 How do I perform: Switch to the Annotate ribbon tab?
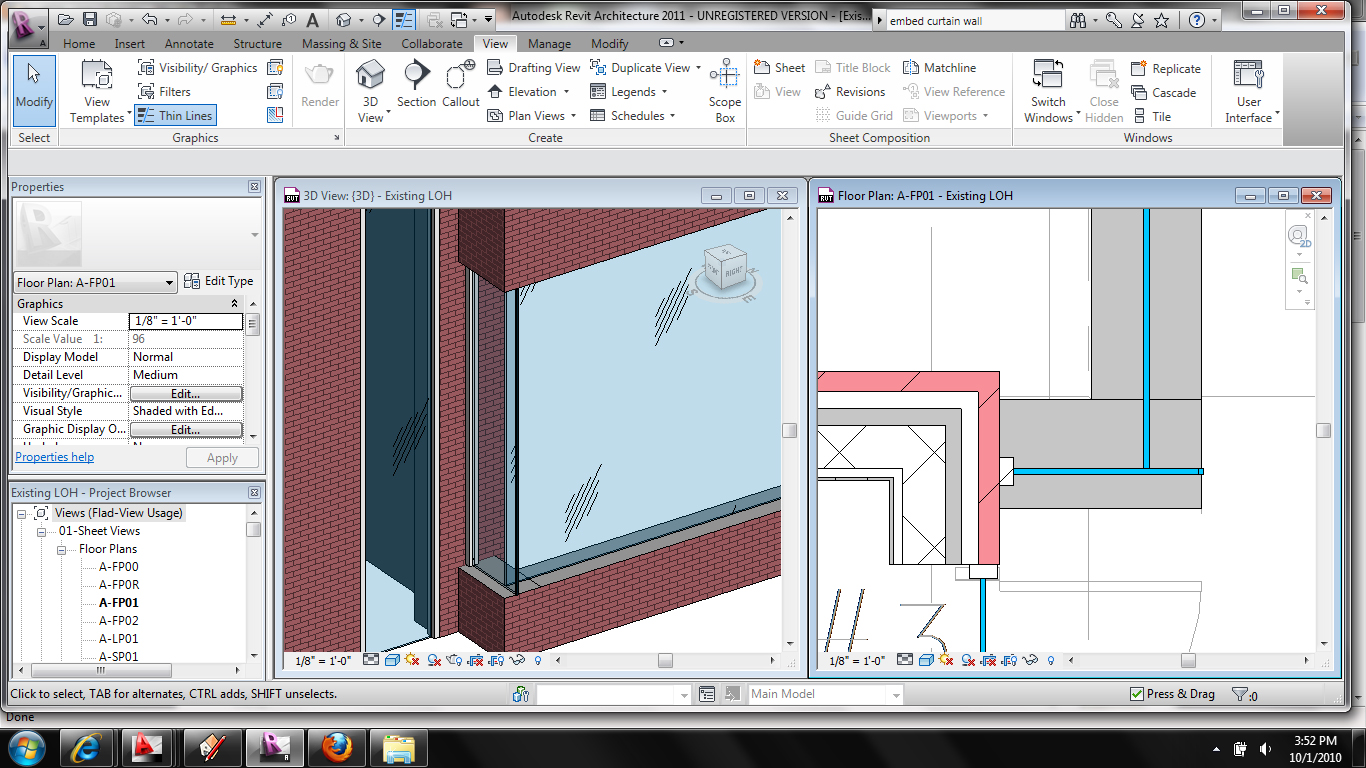click(x=189, y=44)
